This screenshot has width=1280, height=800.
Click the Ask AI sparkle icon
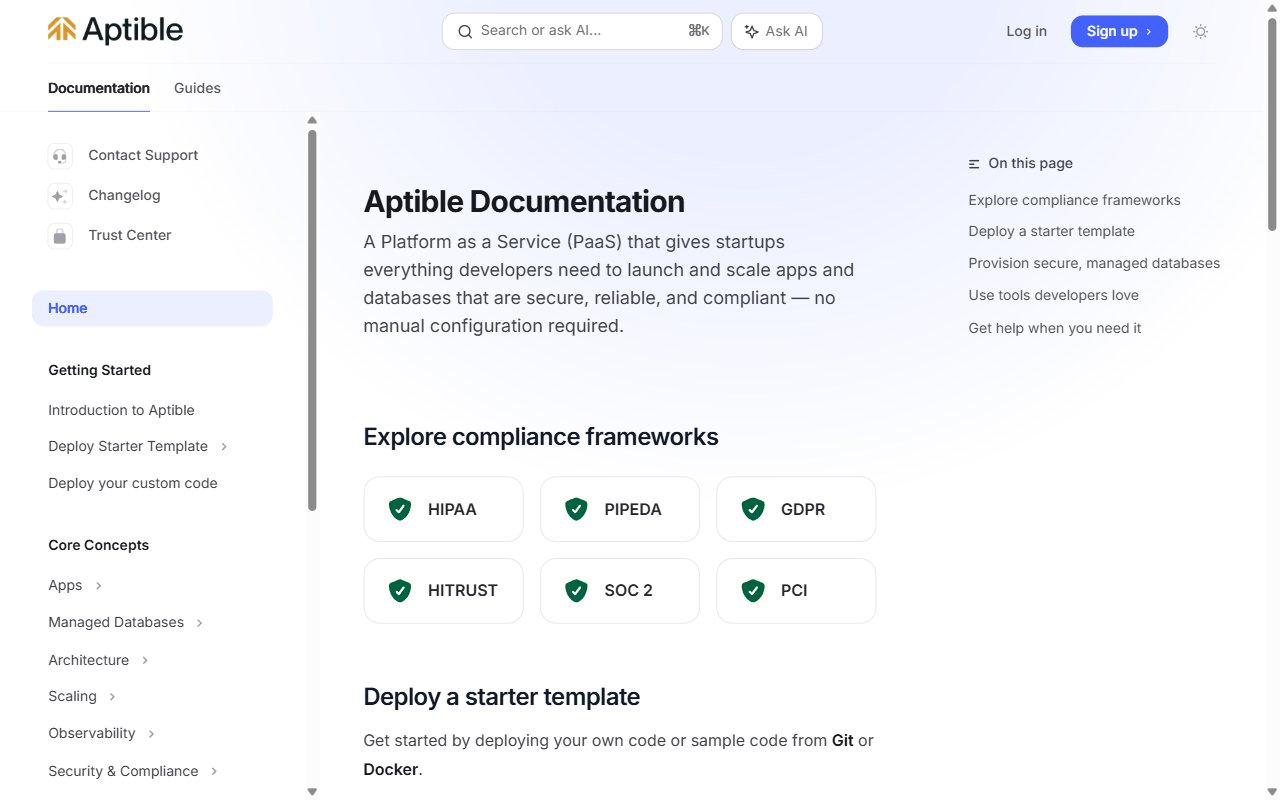coord(752,31)
